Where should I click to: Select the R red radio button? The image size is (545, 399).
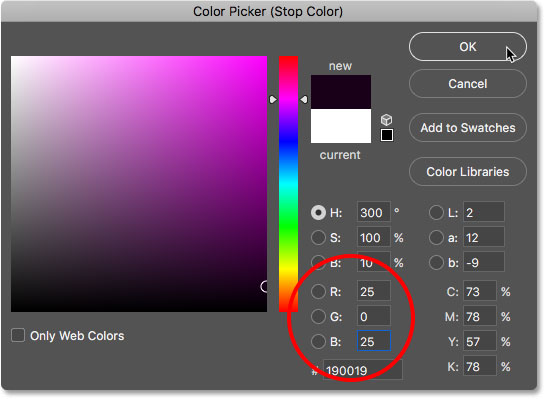(x=318, y=292)
